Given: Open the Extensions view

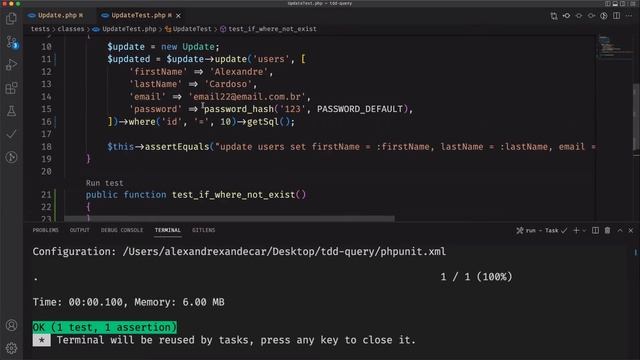Looking at the screenshot, I should click(11, 88).
